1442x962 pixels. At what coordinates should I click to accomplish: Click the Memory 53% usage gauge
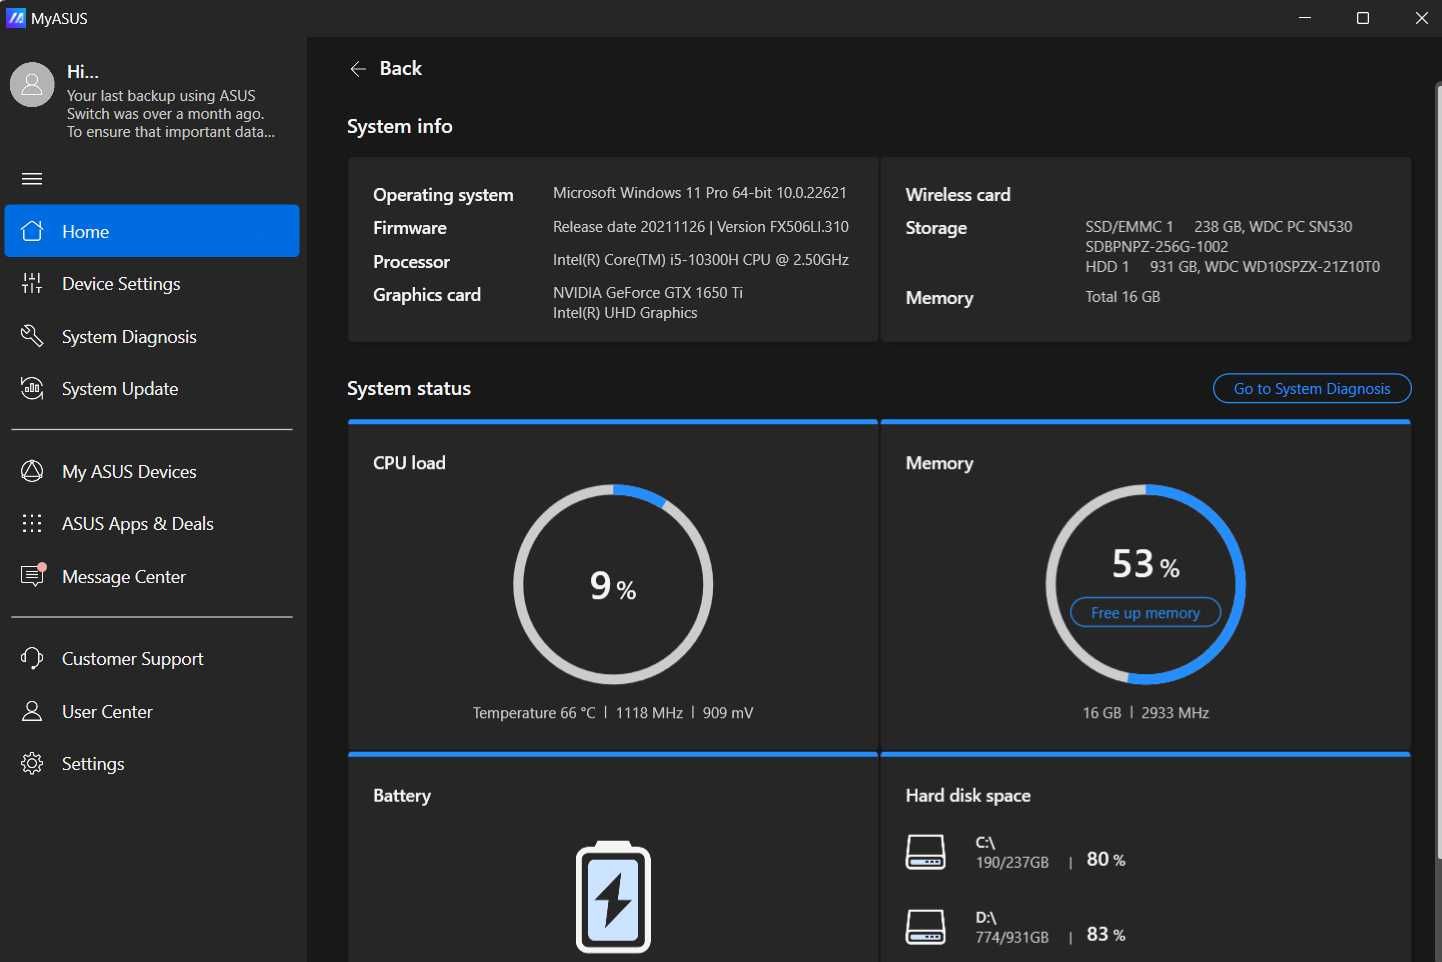pos(1145,585)
